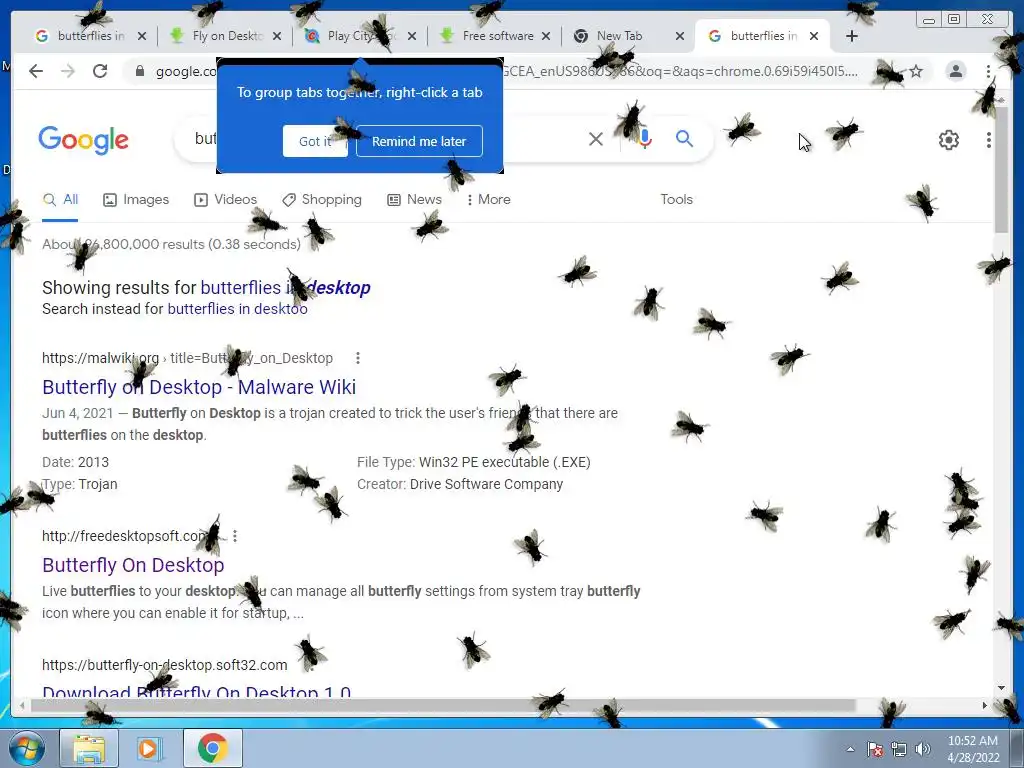Search instead for butterflies in desktoo

pos(237,309)
